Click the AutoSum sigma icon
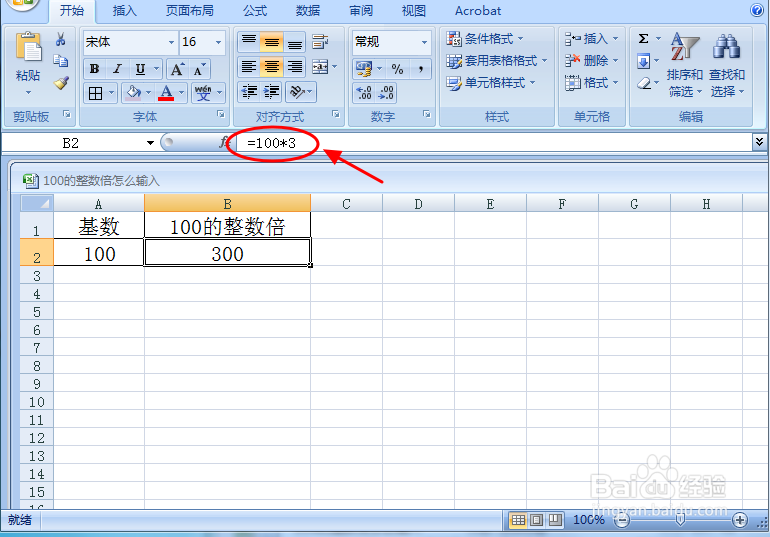Image resolution: width=770 pixels, height=537 pixels. coord(643,39)
